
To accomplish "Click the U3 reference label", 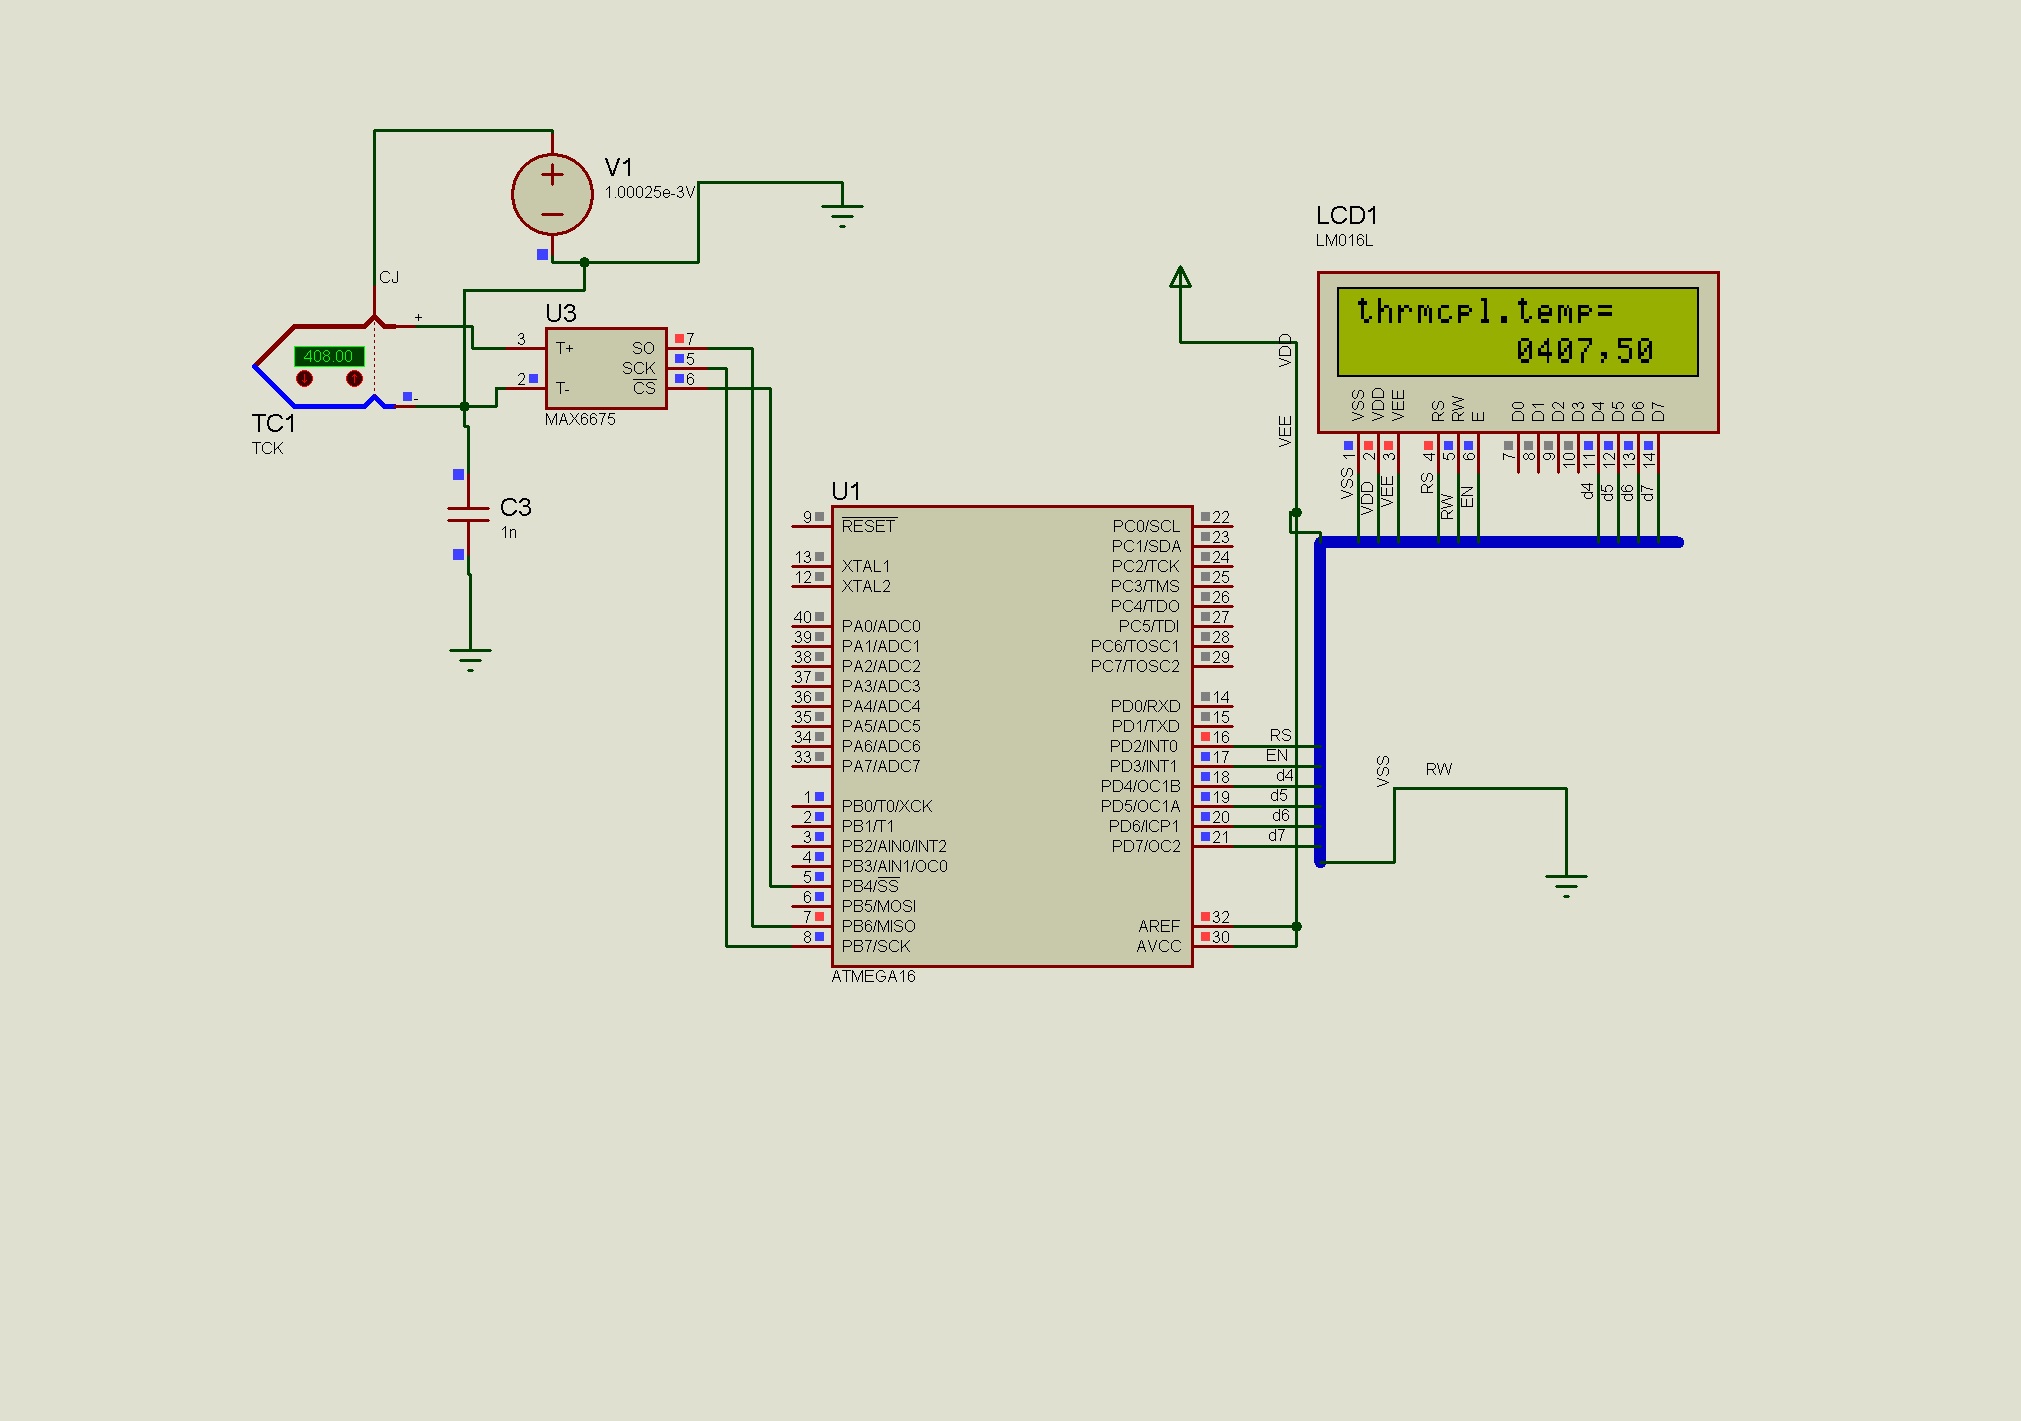I will (561, 313).
